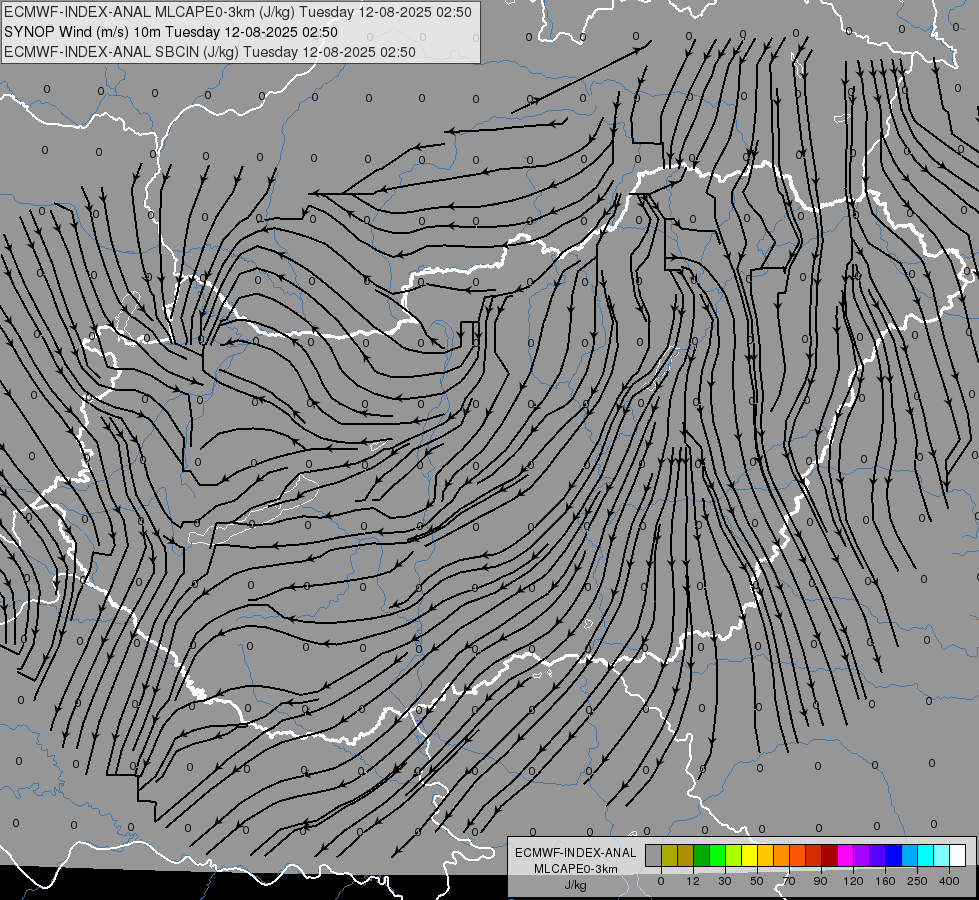Click the bright green legend swatch
The height and width of the screenshot is (900, 979).
[x=718, y=855]
